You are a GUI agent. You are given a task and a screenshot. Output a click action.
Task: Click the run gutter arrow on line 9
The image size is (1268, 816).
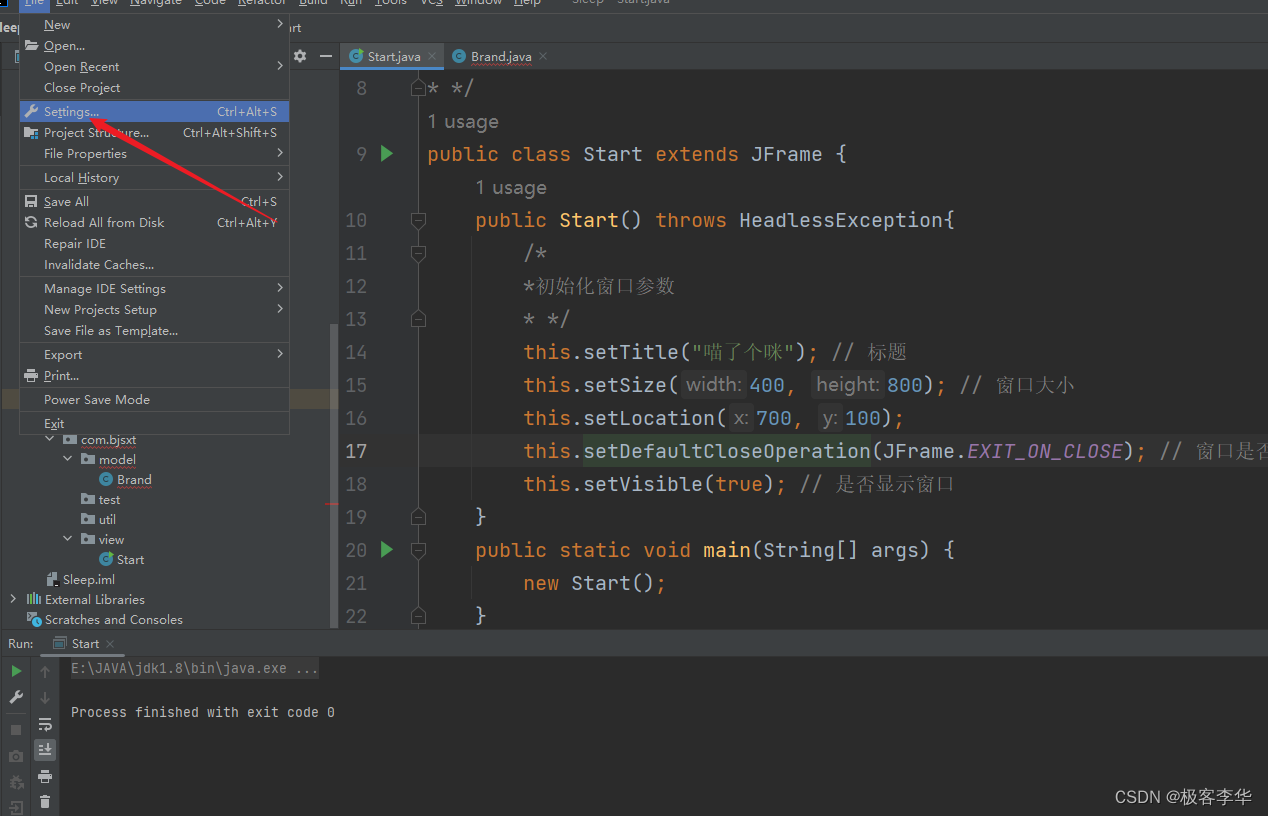coord(387,154)
